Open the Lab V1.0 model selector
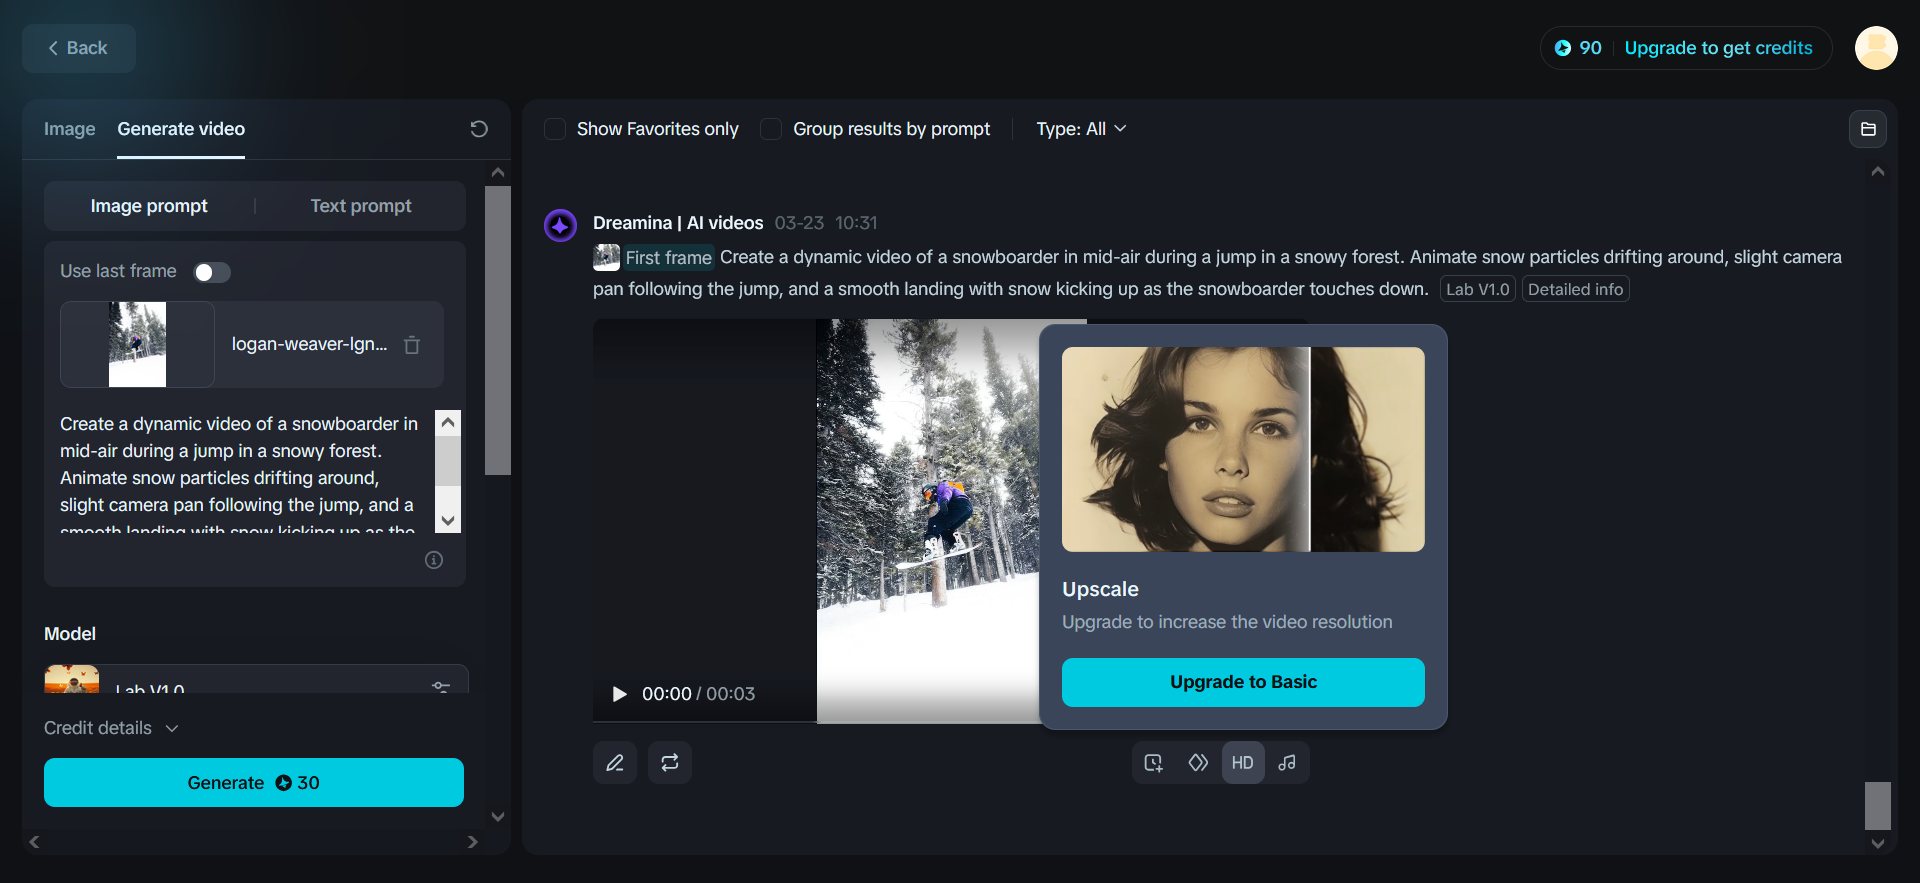The width and height of the screenshot is (1920, 883). [256, 679]
